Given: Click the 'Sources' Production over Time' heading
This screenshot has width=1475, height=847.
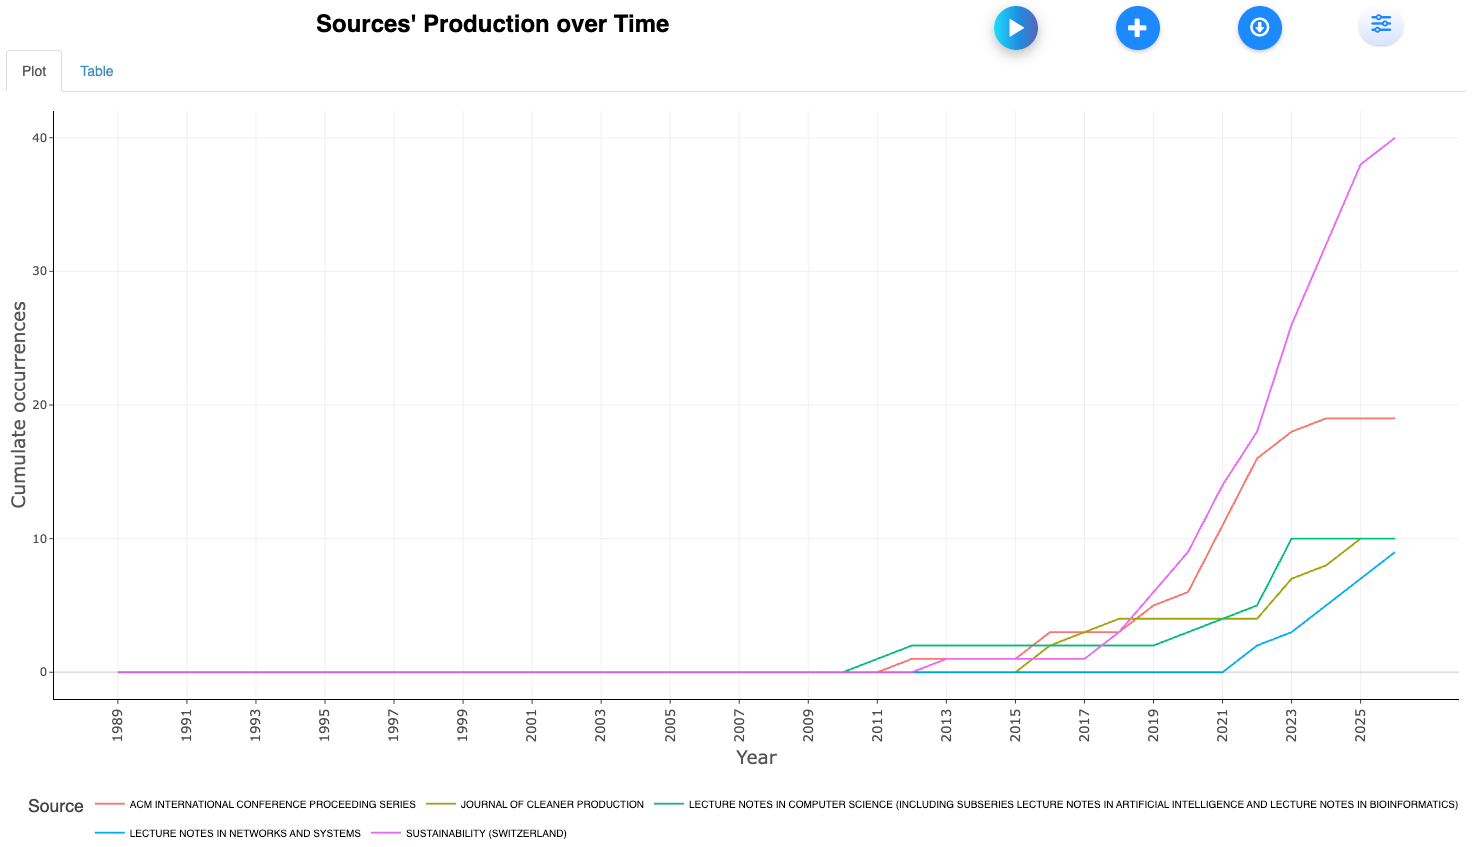Looking at the screenshot, I should click(492, 24).
